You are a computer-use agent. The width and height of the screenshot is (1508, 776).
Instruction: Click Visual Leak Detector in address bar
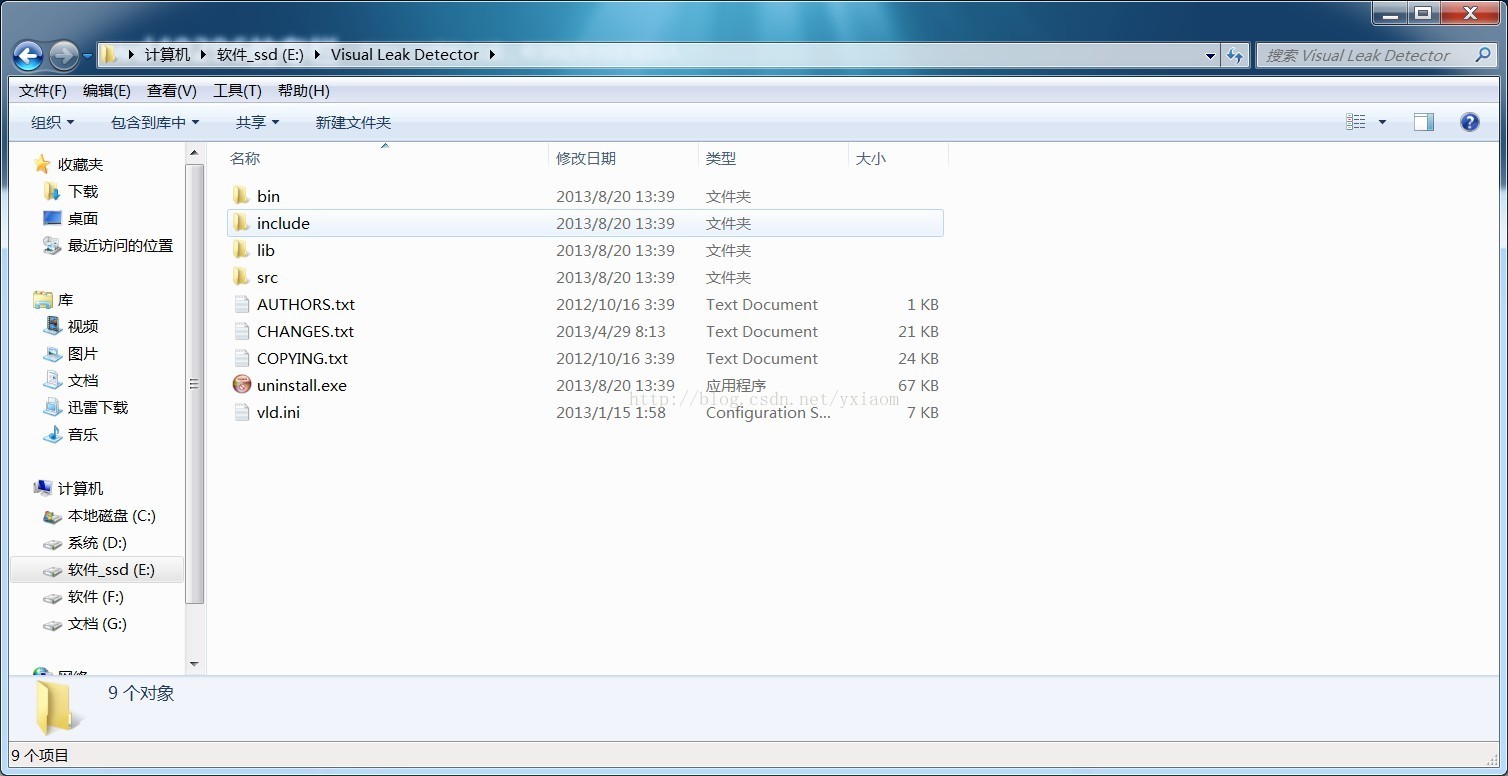405,55
